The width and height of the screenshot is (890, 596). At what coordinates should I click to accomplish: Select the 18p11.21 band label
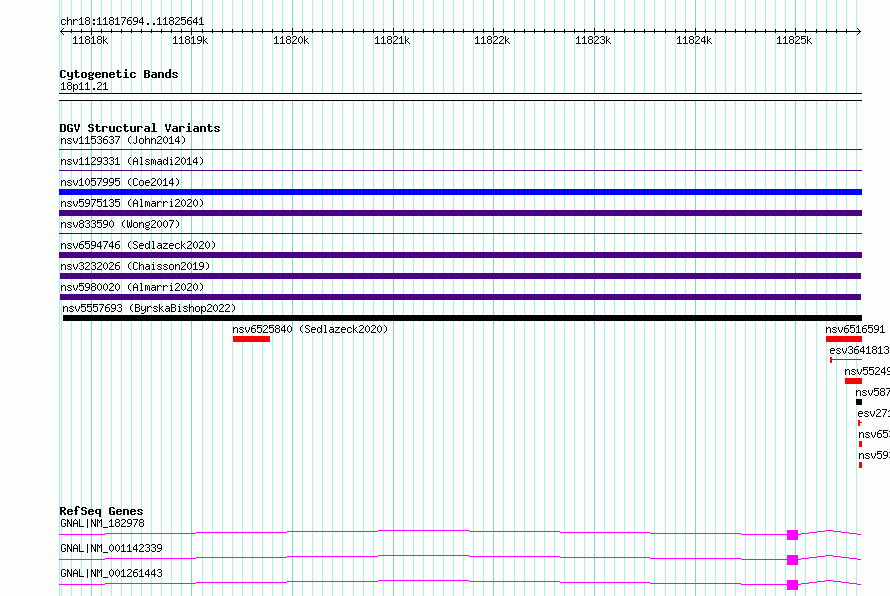(x=84, y=86)
